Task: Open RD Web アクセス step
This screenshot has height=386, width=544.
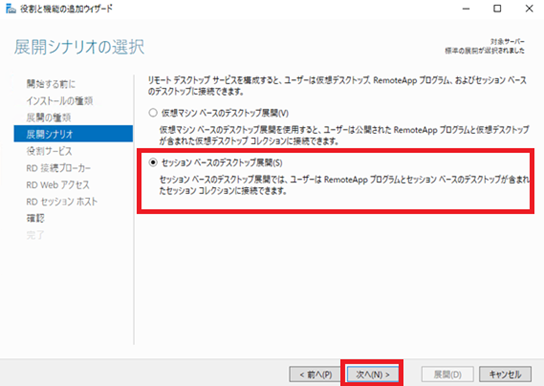Action: click(x=58, y=185)
